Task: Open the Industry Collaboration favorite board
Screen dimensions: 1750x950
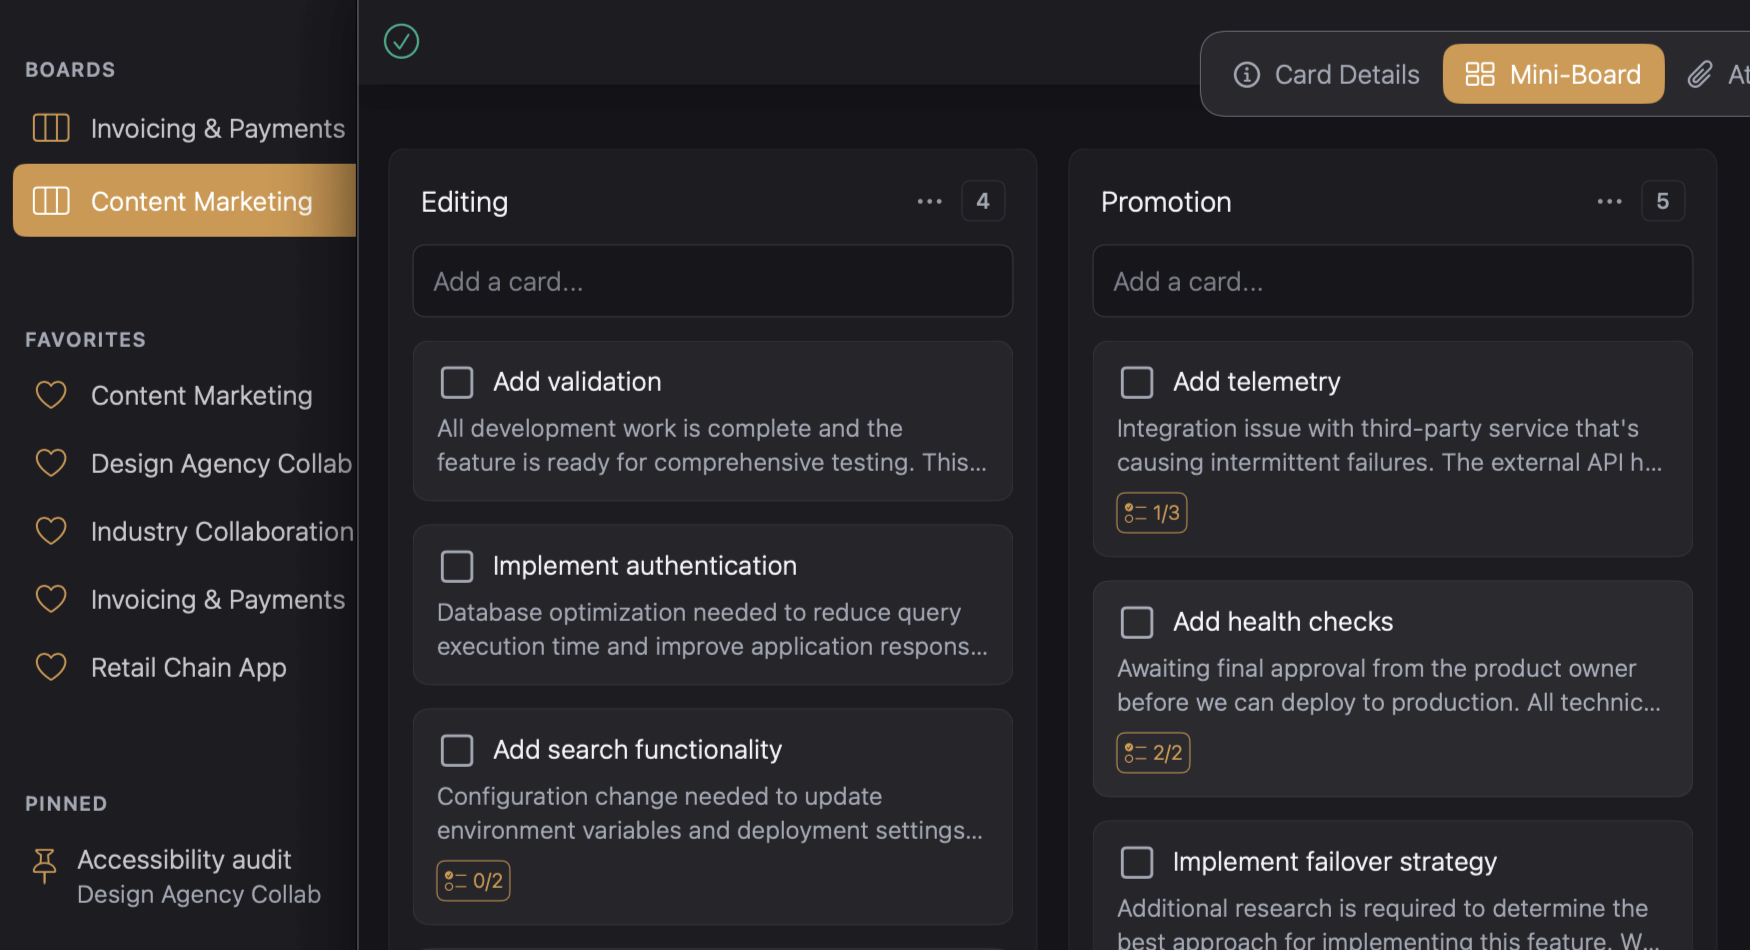Action: tap(221, 531)
